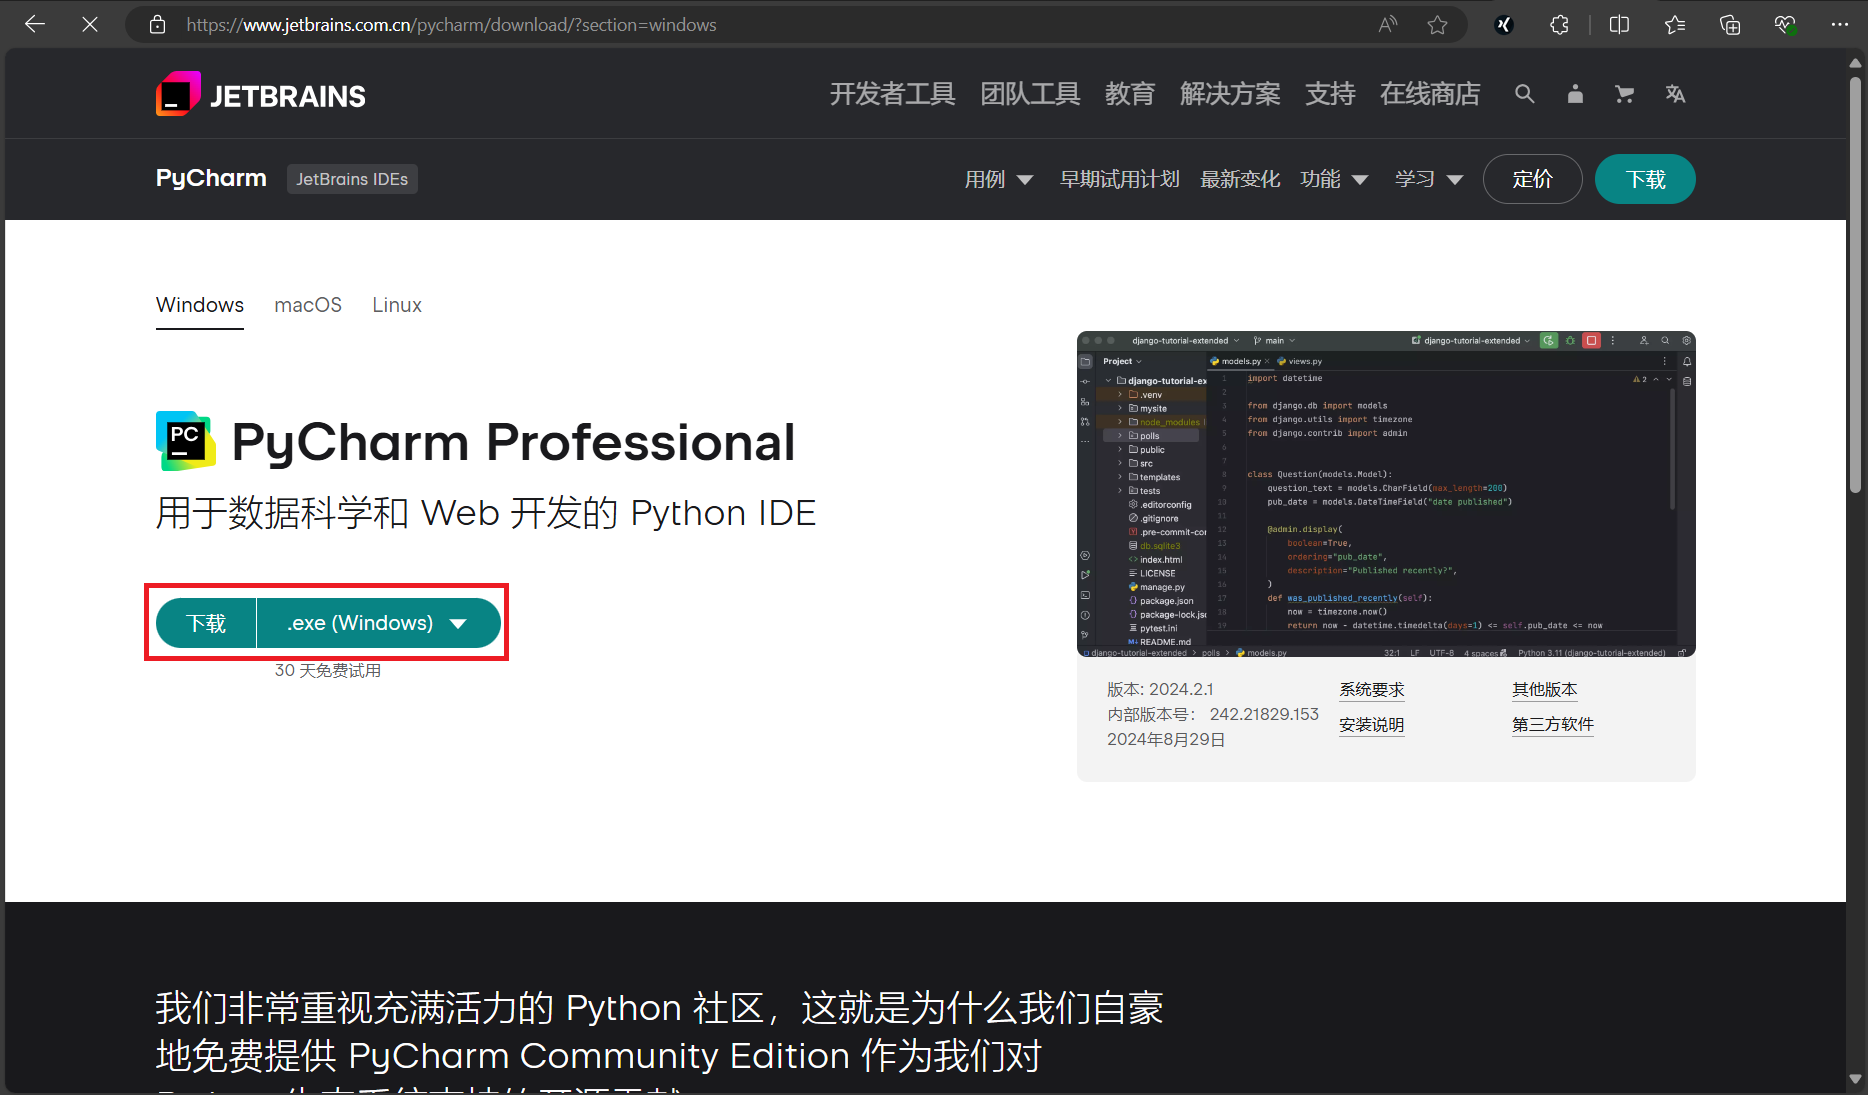Open 解决方案 menu
The width and height of the screenshot is (1868, 1095).
tap(1230, 94)
